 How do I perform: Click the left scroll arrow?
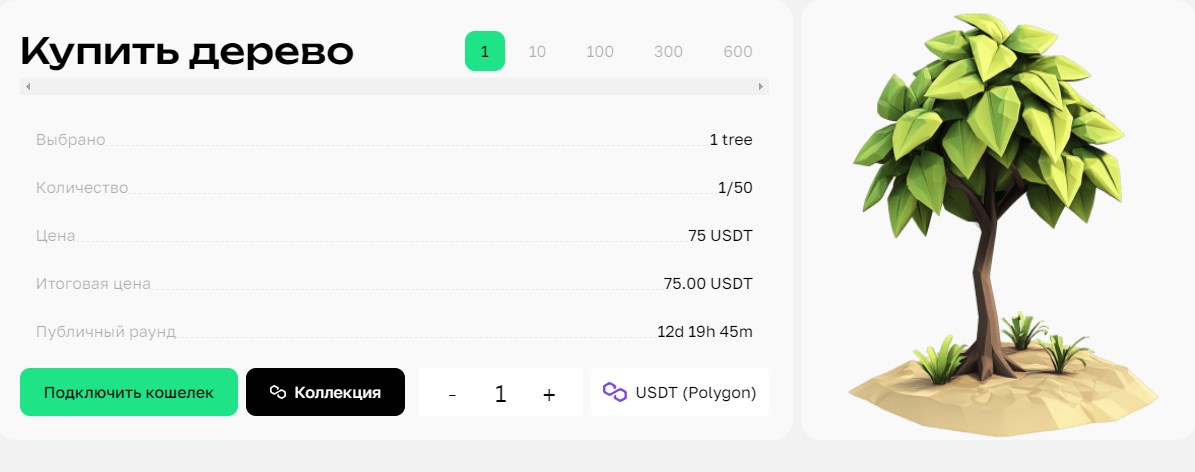[x=28, y=87]
